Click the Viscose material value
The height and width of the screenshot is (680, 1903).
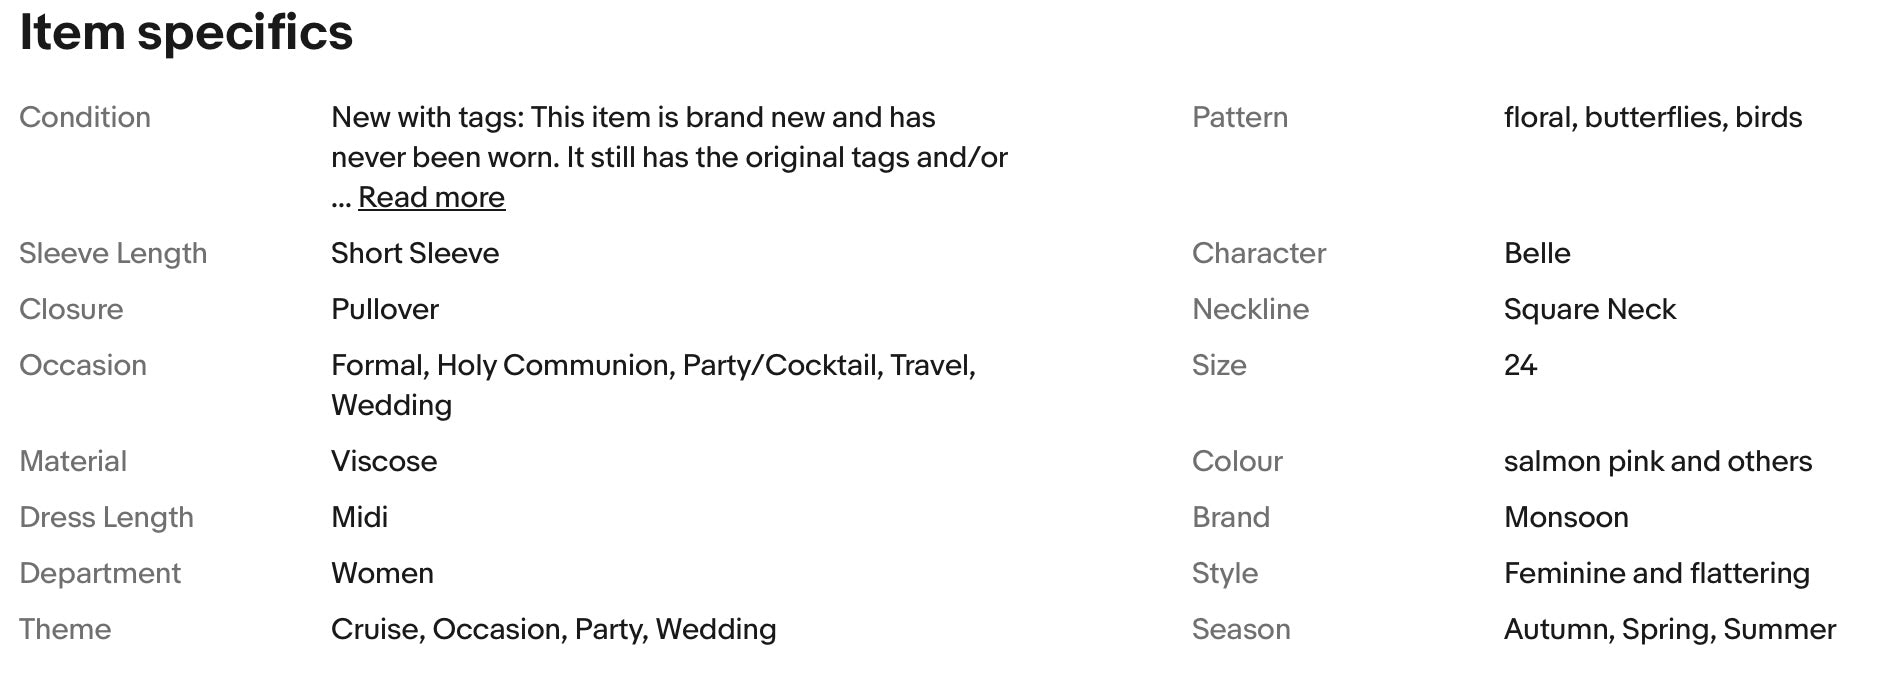[x=384, y=462]
